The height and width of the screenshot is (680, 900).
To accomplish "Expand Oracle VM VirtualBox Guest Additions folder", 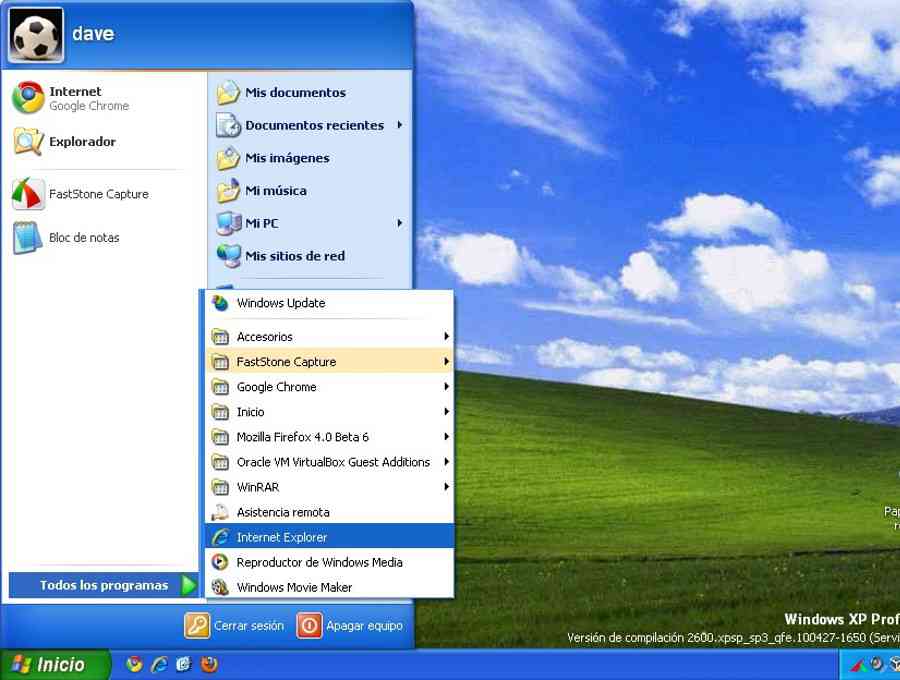I will pos(329,462).
